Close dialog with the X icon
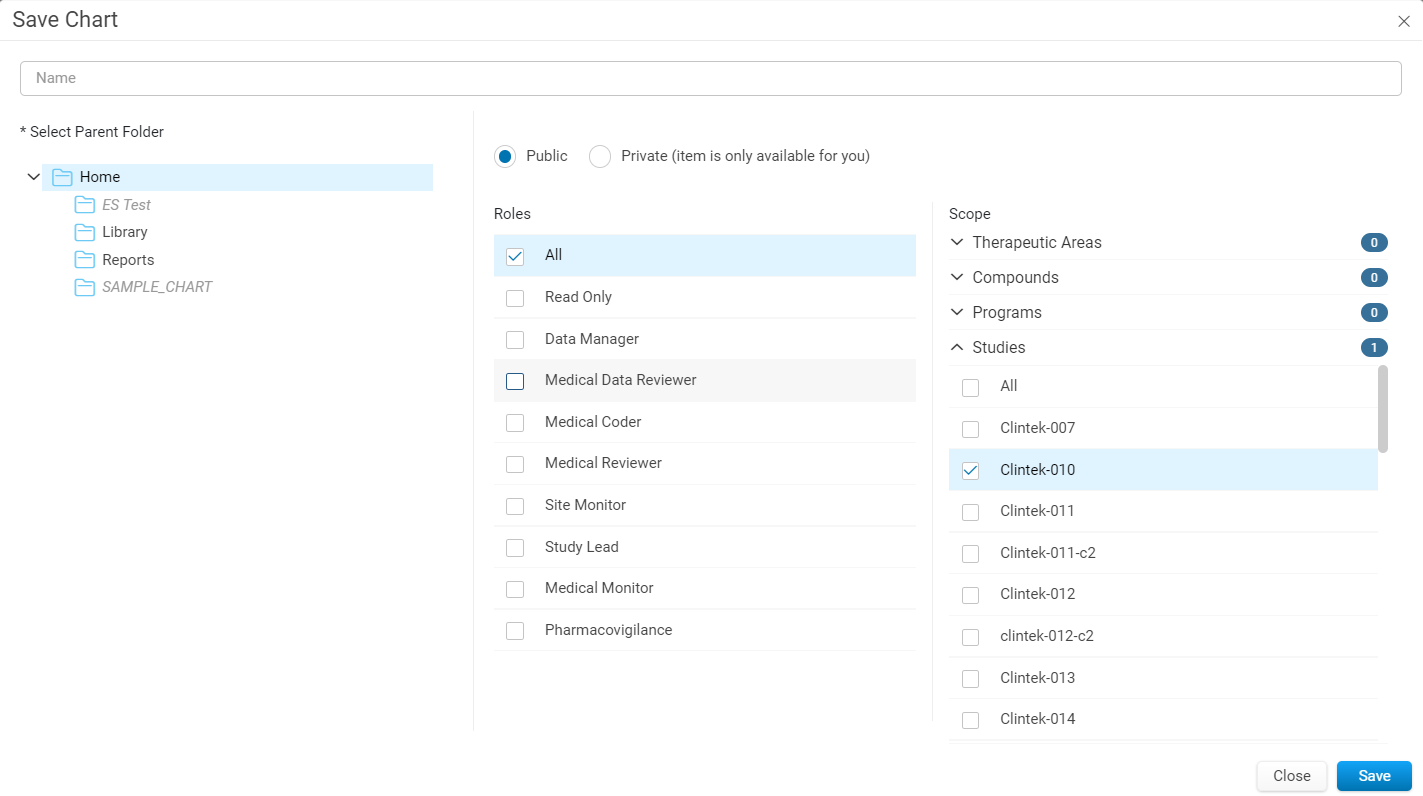The height and width of the screenshot is (796, 1423). (1404, 21)
